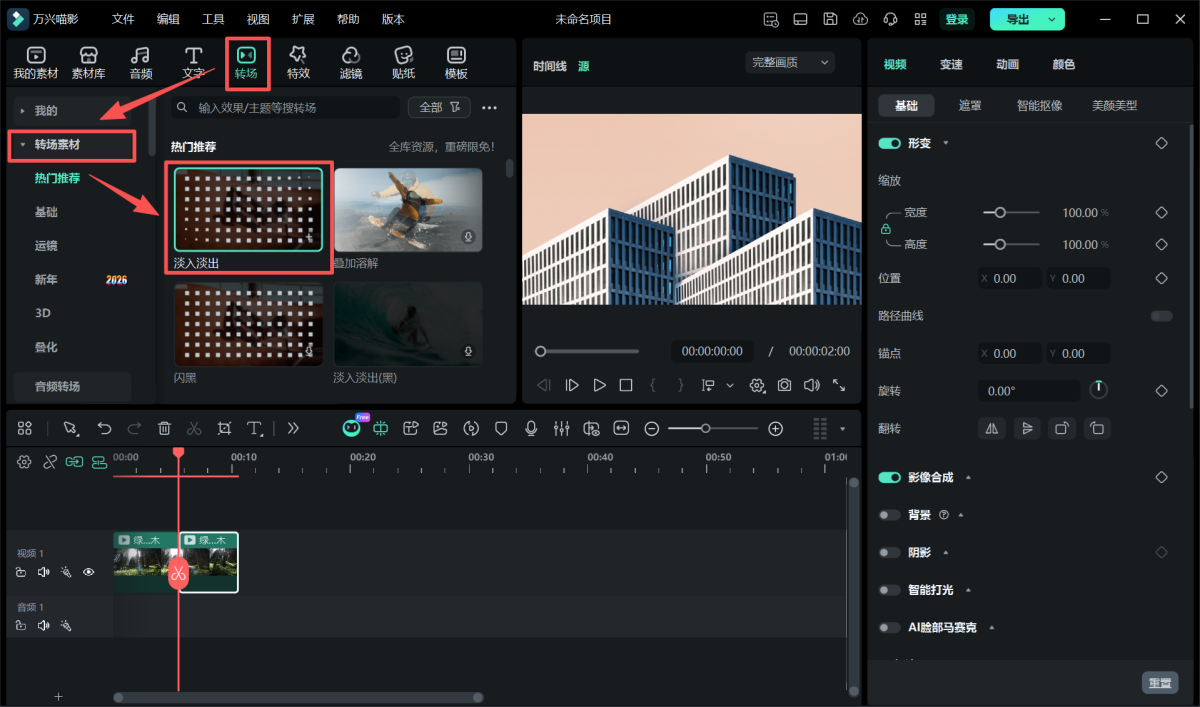Click the delete trash icon in timeline toolbar
Image resolution: width=1200 pixels, height=707 pixels.
(x=164, y=428)
